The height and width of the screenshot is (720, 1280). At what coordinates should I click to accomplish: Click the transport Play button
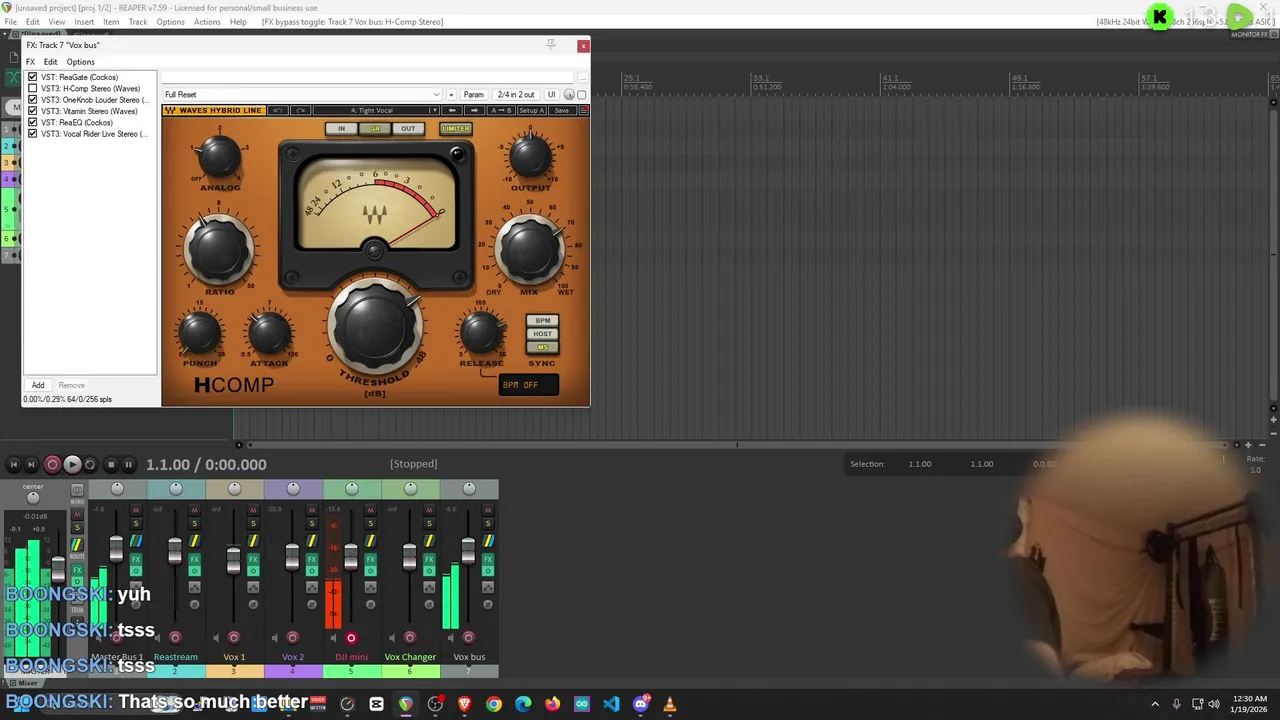(x=71, y=464)
